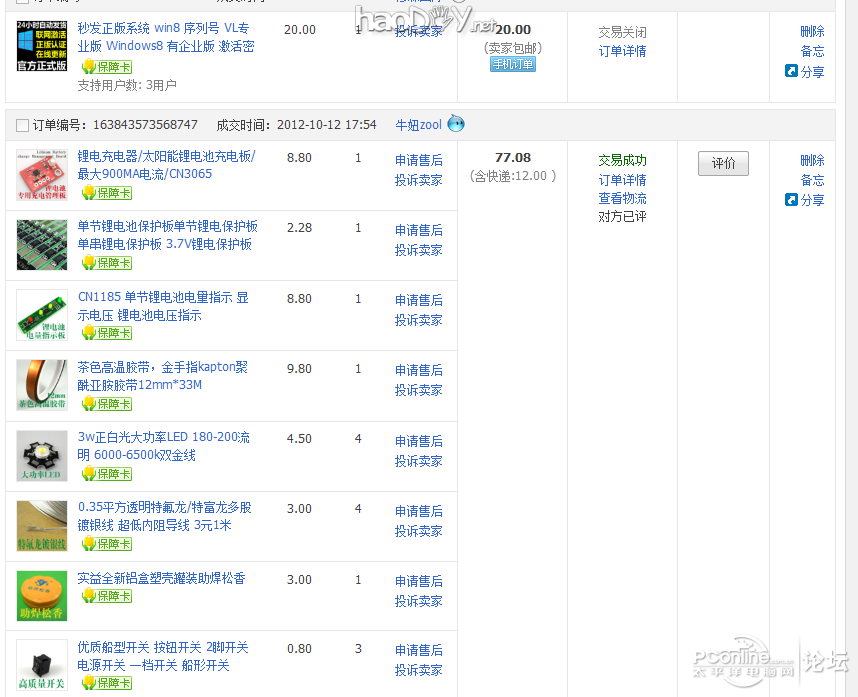Click 保障卡 badge under 助焊松香 item
This screenshot has width=858, height=697.
click(106, 596)
